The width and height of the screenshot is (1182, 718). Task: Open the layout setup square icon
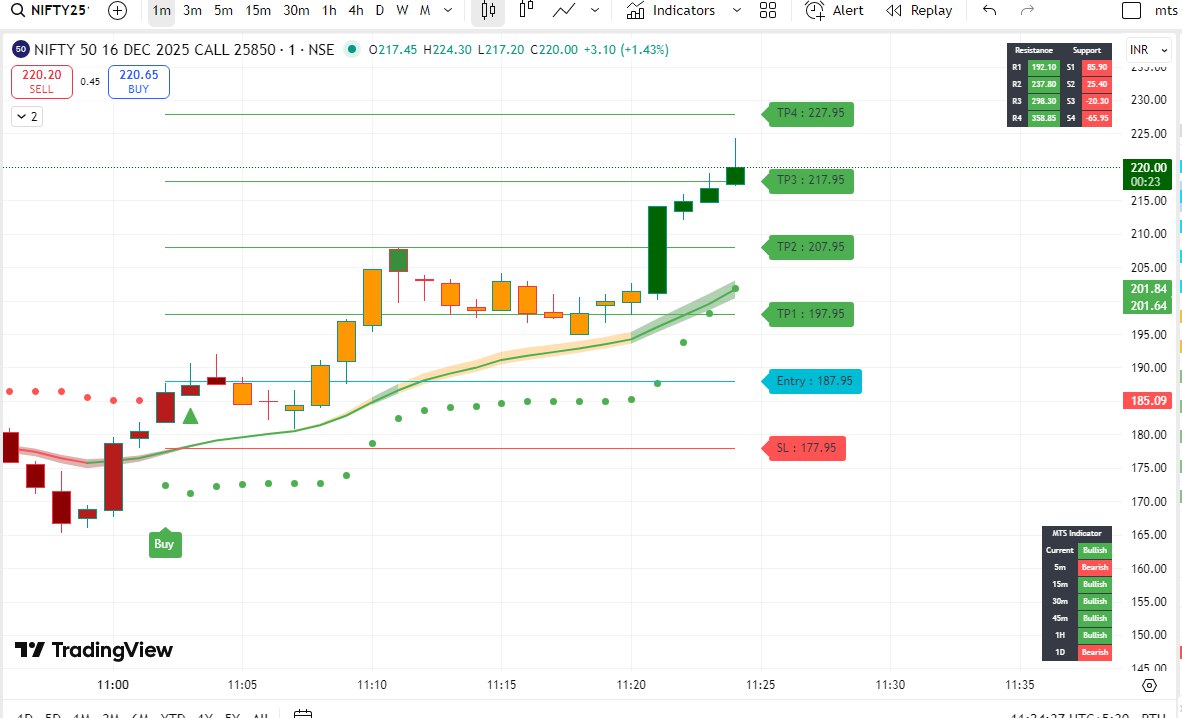(x=1131, y=11)
